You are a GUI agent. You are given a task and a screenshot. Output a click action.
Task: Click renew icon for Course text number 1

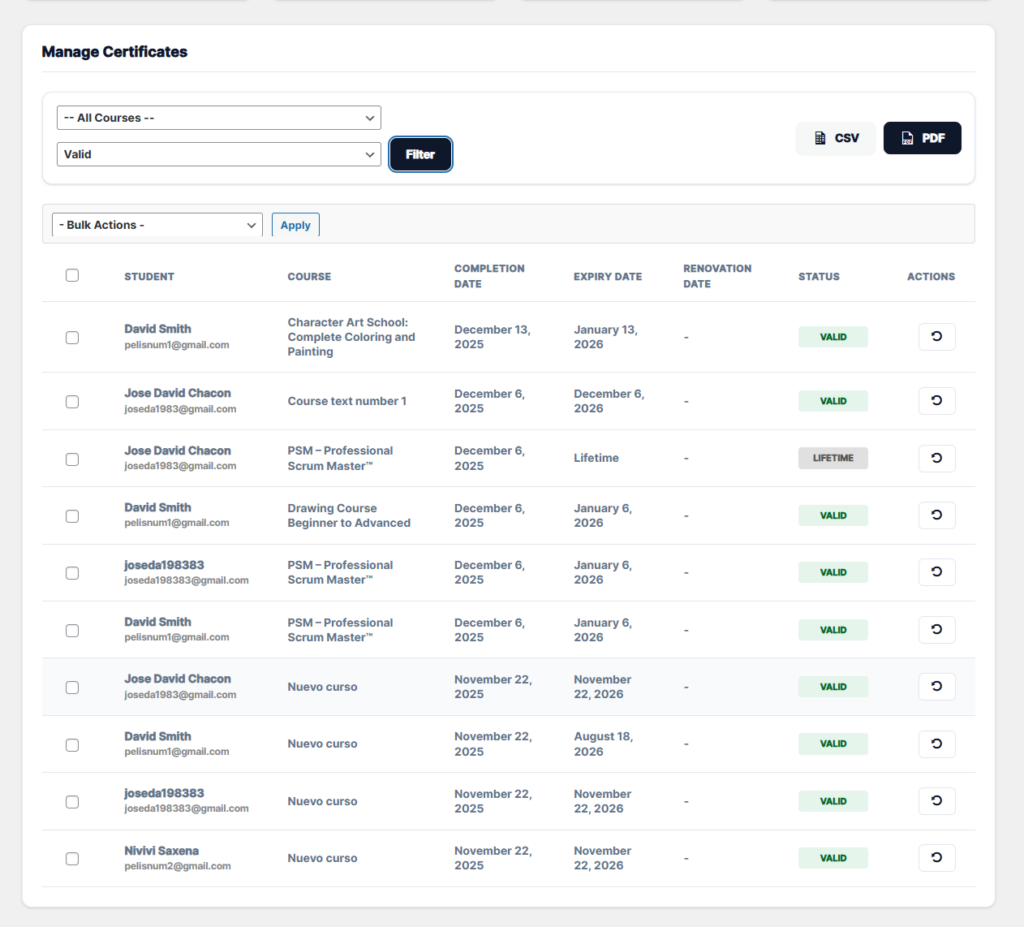tap(936, 400)
